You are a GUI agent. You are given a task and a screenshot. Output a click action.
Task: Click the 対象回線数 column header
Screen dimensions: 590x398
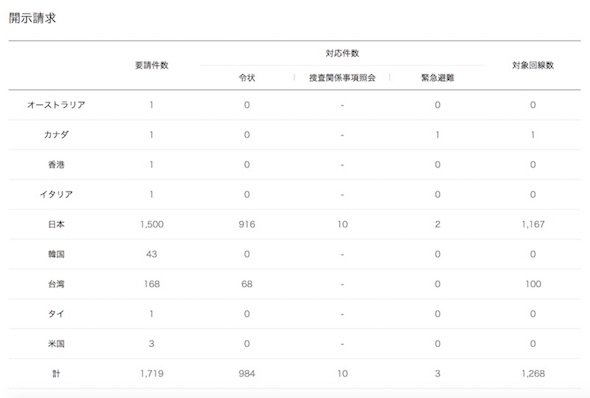533,65
